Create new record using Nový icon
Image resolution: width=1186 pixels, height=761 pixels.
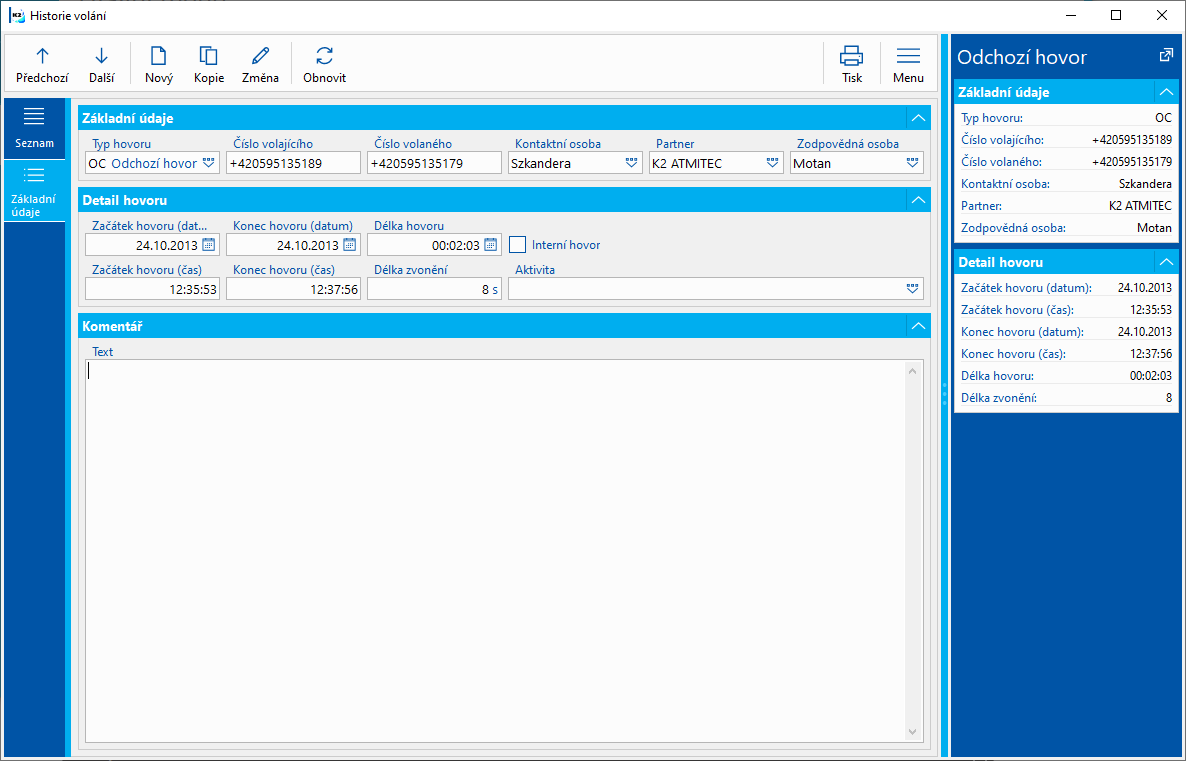[158, 64]
